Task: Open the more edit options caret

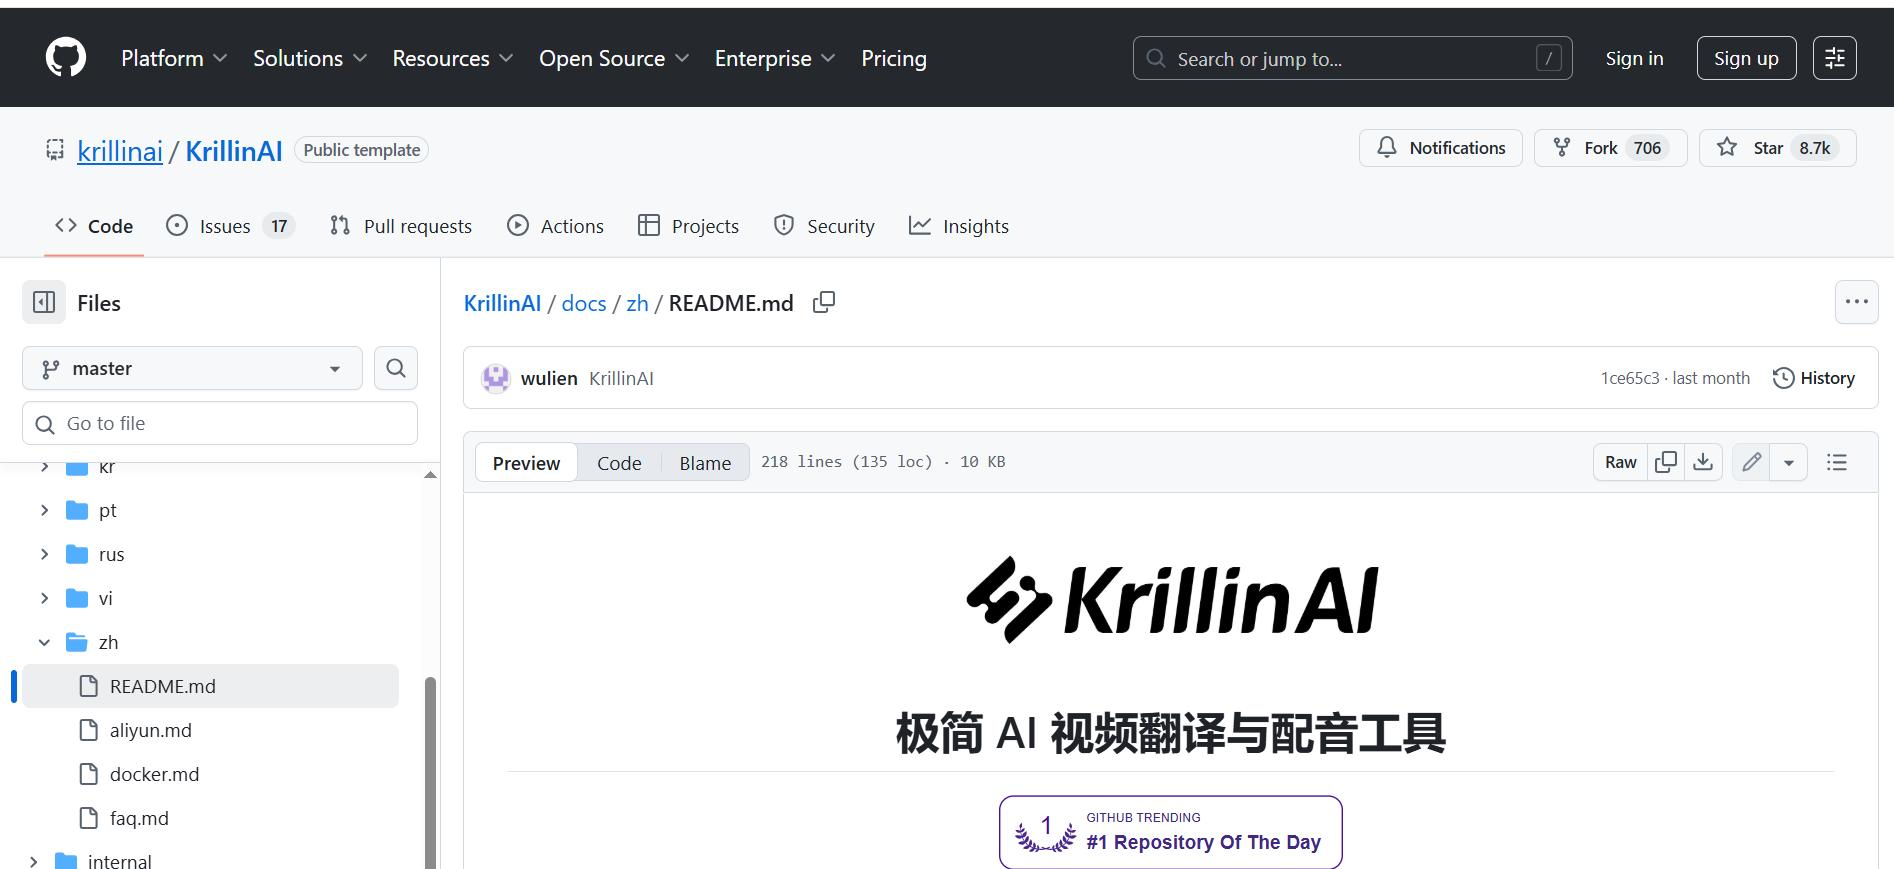Action: point(1789,462)
